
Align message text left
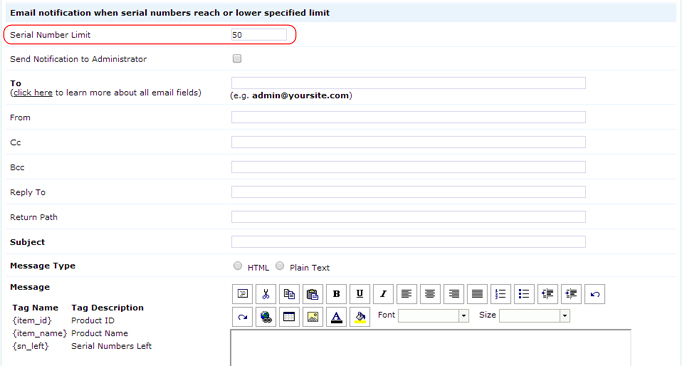tap(407, 294)
